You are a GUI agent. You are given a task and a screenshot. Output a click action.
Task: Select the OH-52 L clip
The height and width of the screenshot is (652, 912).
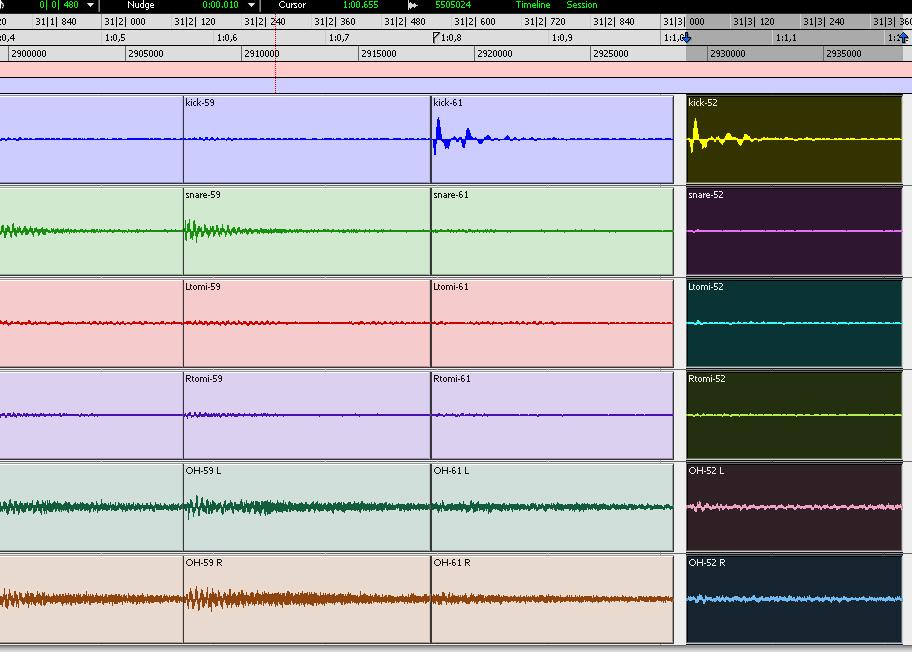(x=794, y=507)
